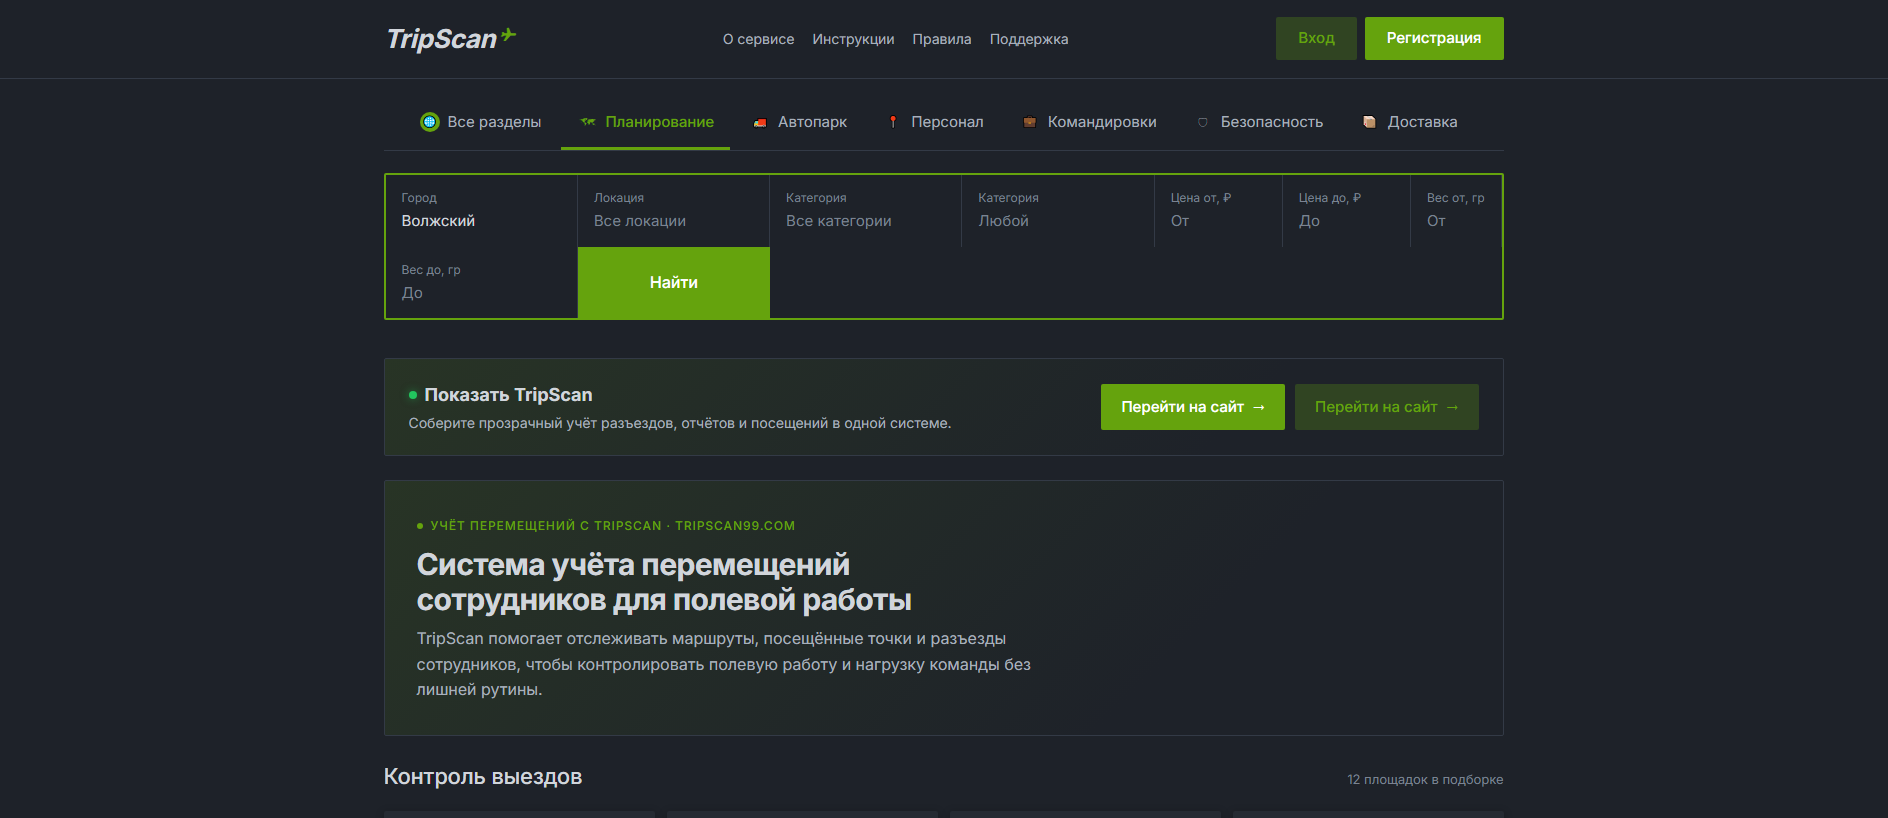
Task: Open the Поддержка menu link
Action: (1029, 39)
